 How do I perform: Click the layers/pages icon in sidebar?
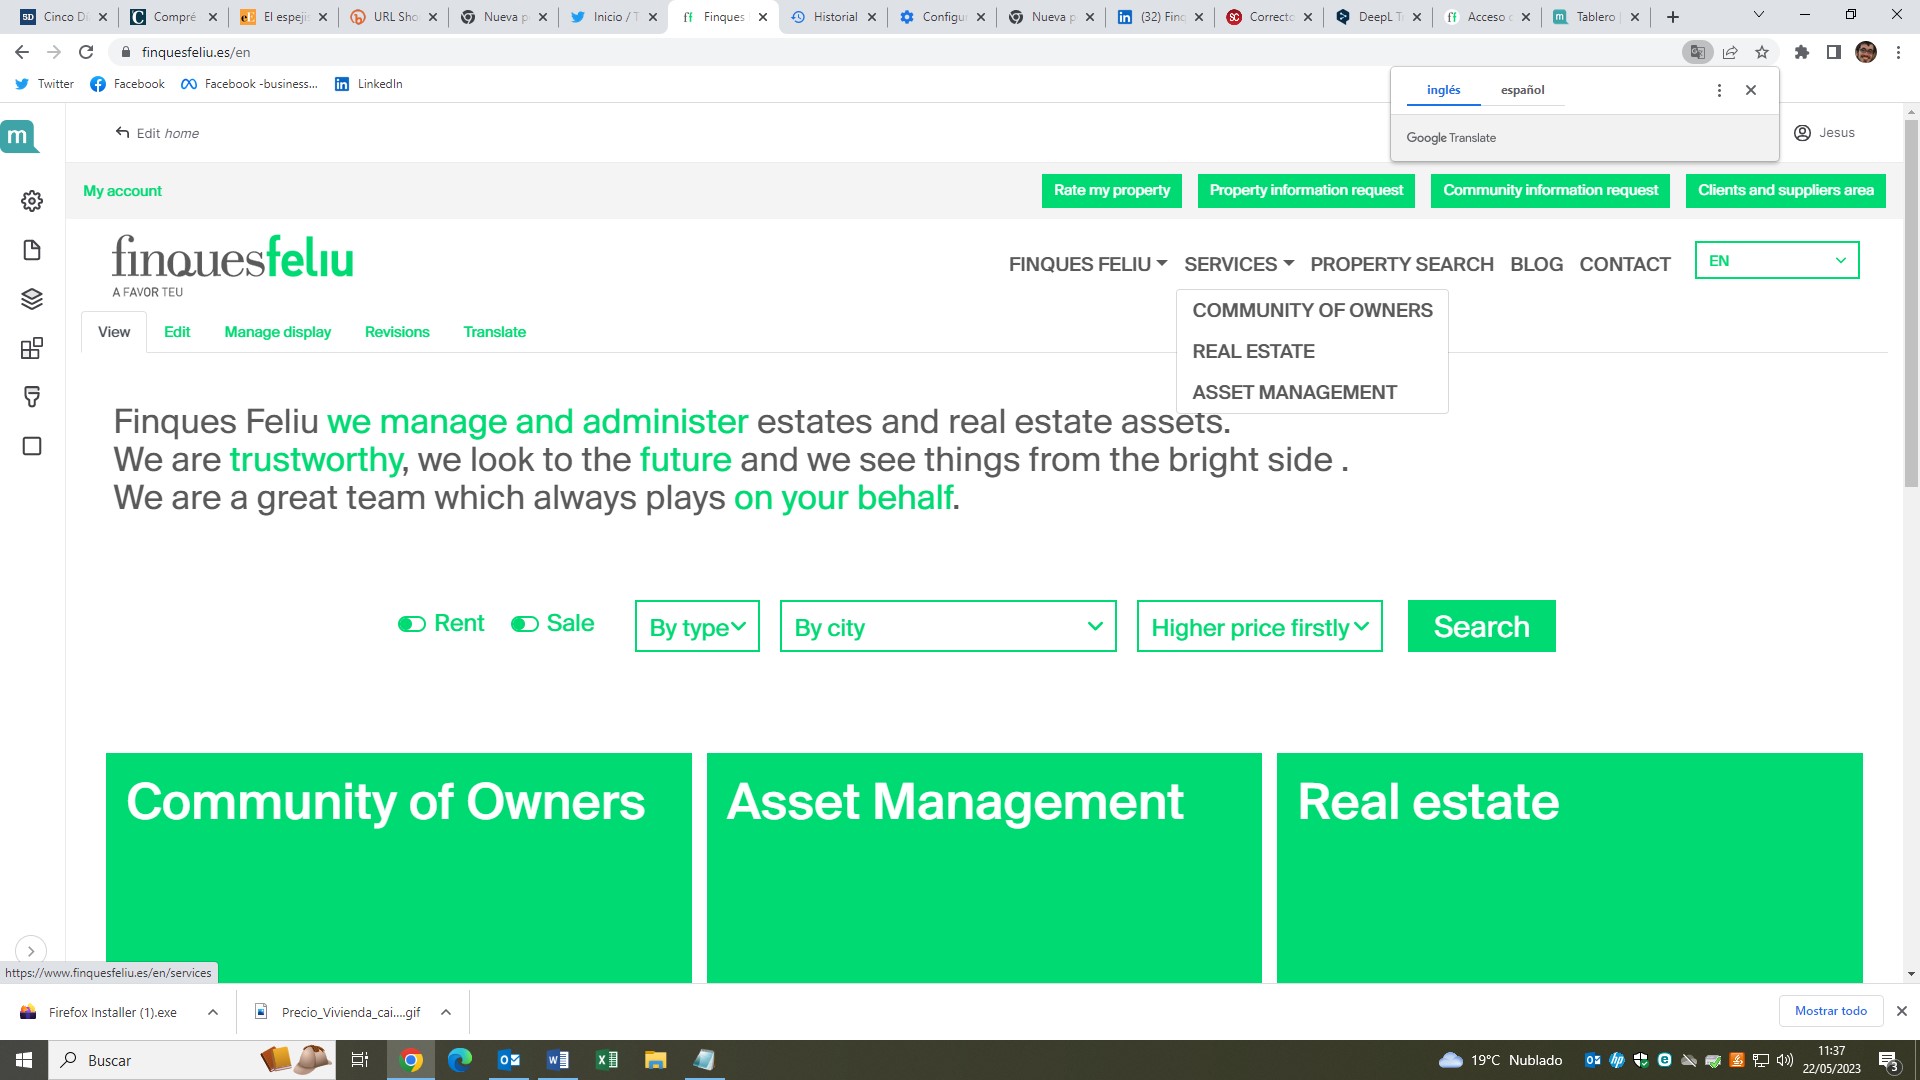(x=32, y=299)
